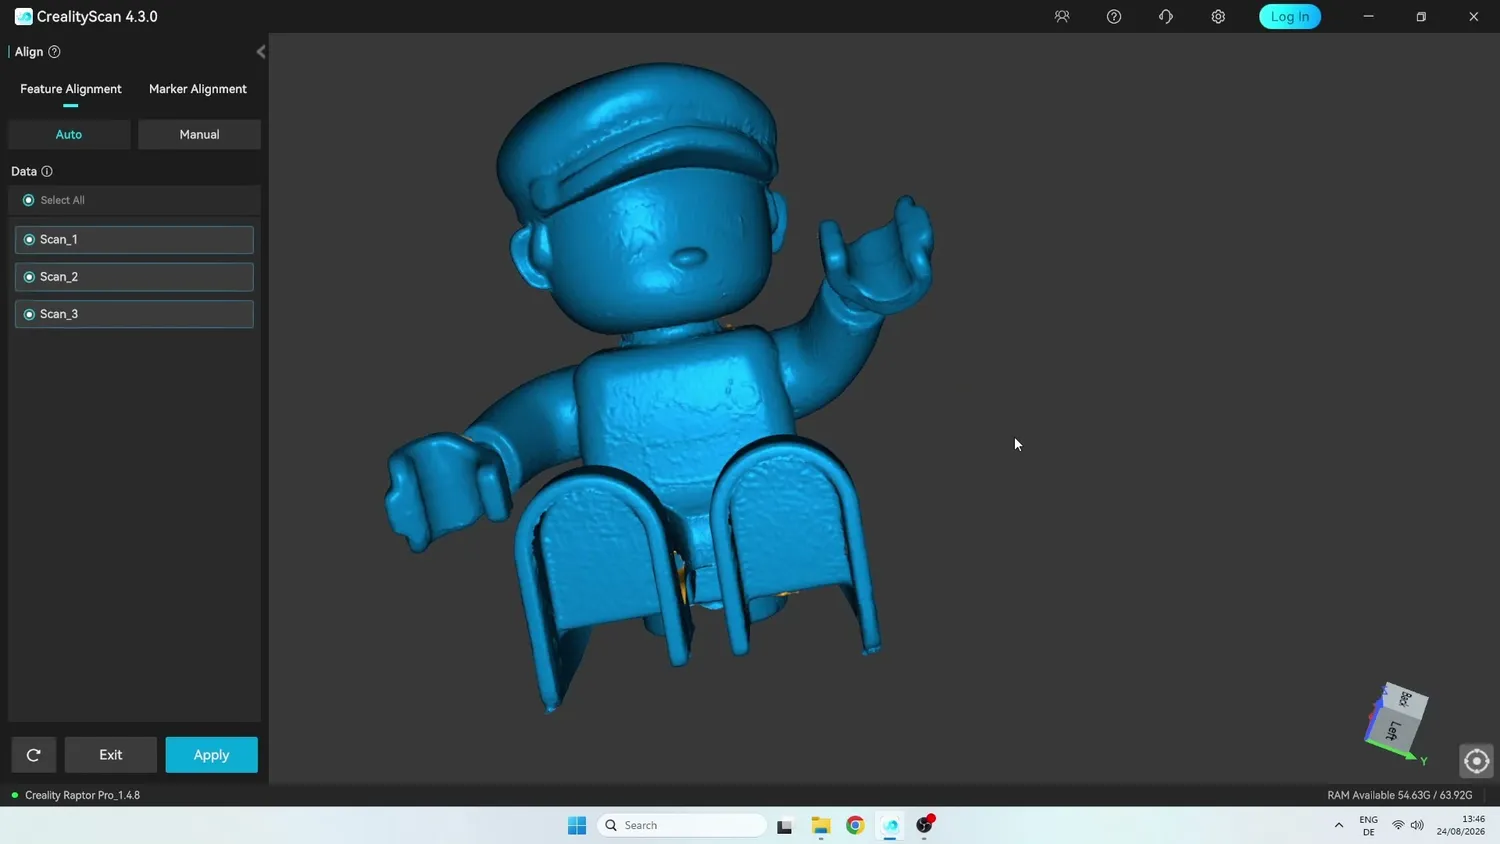Screen dimensions: 1500x844
Task: Click the CrealityScan logo icon
Action: (x=23, y=16)
